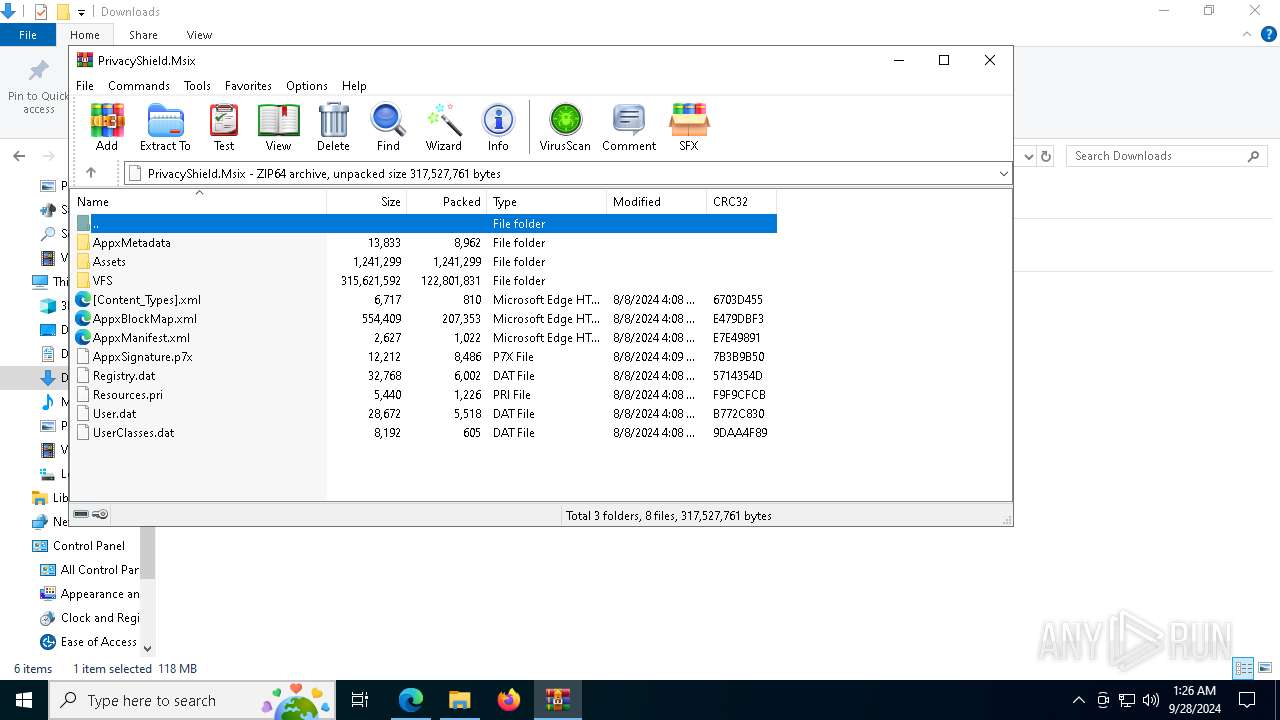
Task: Open the Commands menu
Action: [x=139, y=86]
